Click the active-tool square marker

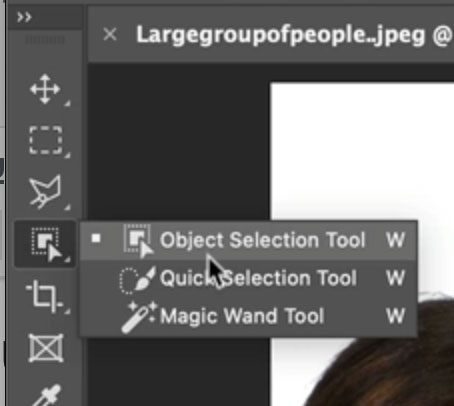pos(96,238)
